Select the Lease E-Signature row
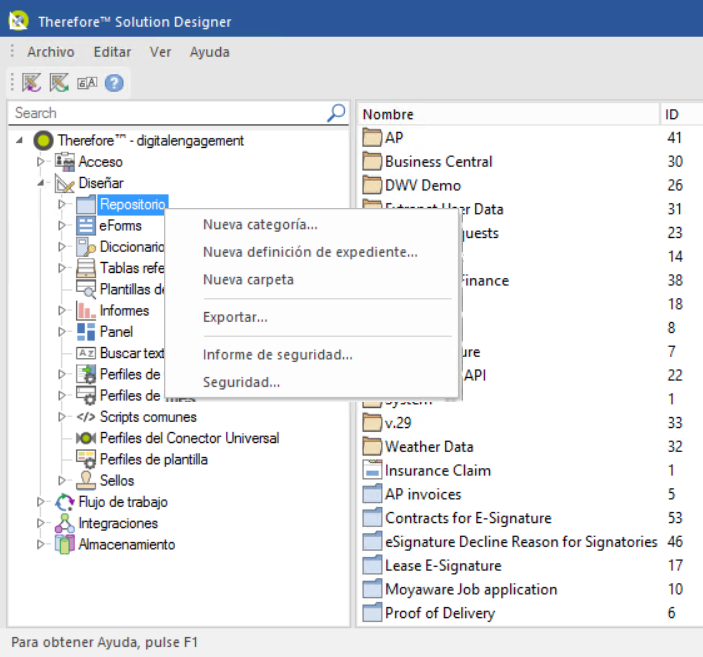The image size is (703, 657). pyautogui.click(x=531, y=566)
